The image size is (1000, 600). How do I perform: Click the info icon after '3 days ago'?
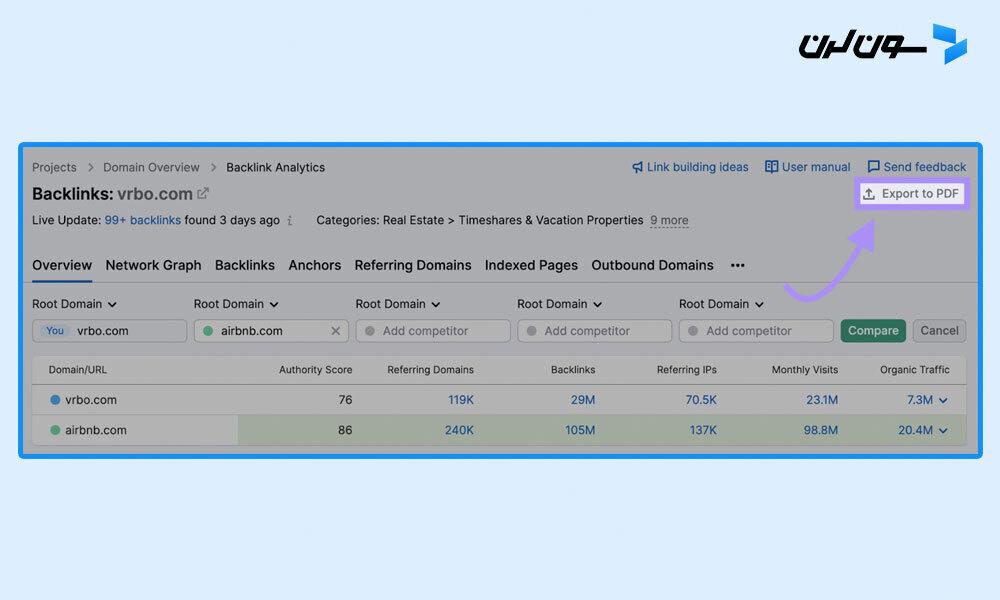tap(290, 220)
